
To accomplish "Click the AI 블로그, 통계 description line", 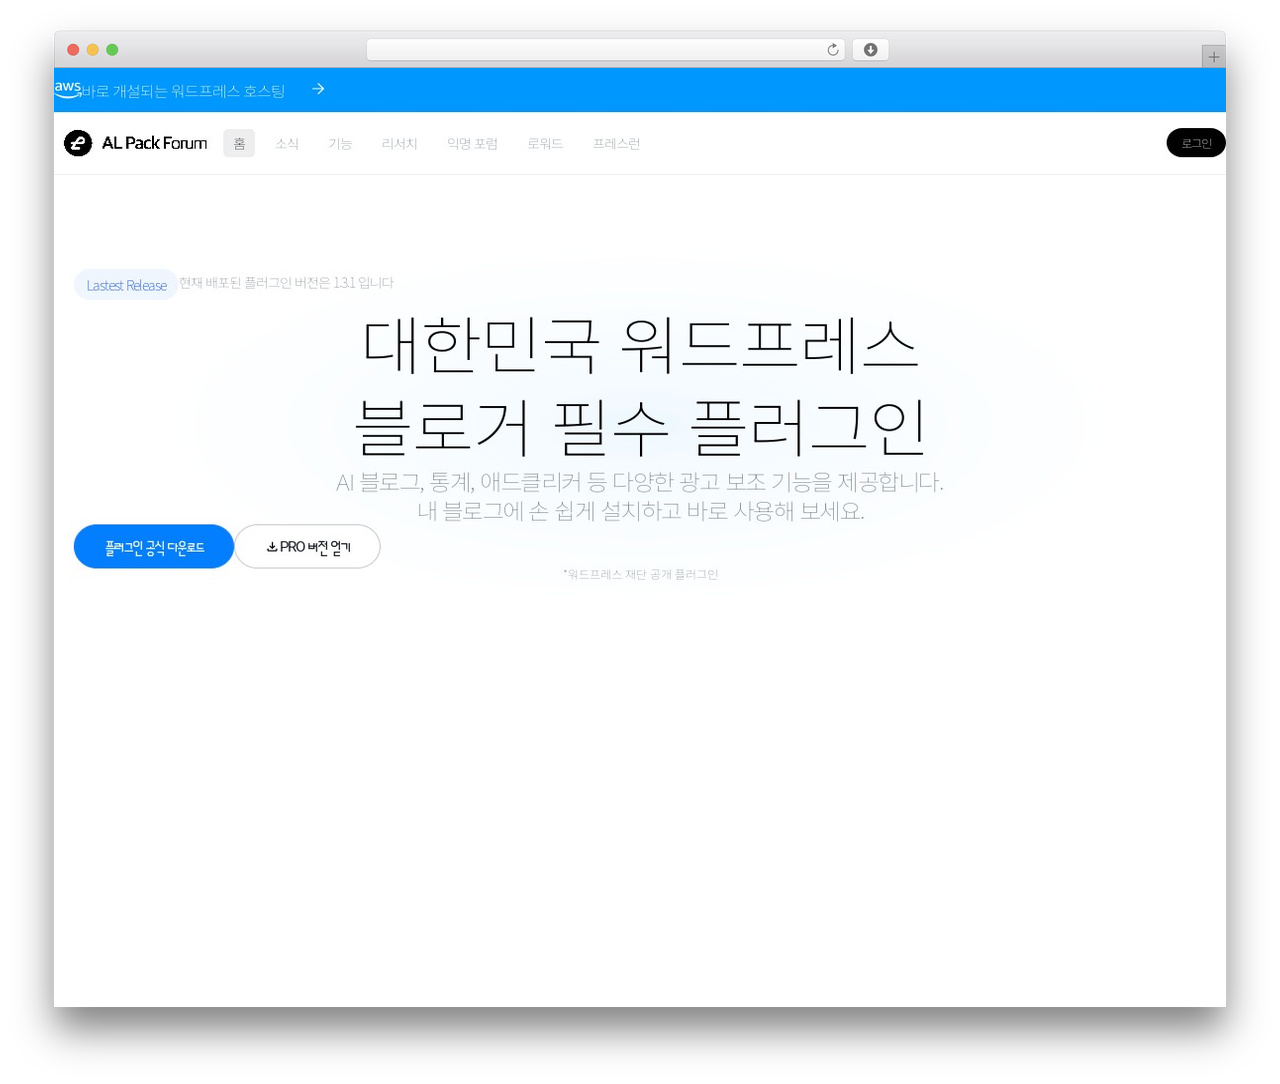I will tap(640, 482).
